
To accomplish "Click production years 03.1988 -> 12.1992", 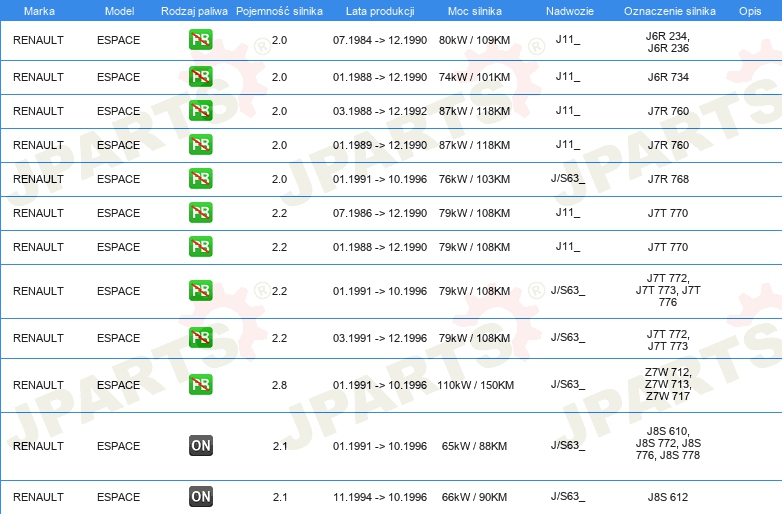I will click(380, 111).
